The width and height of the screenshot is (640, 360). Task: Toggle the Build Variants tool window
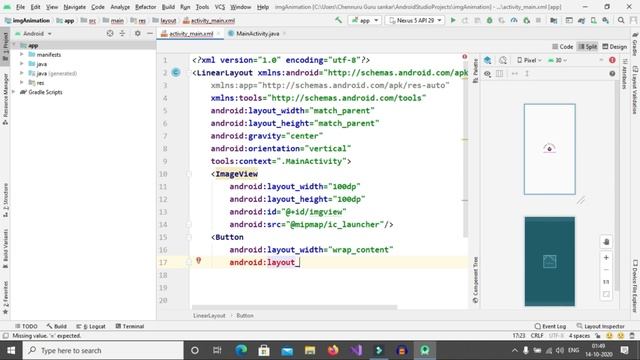coord(5,249)
